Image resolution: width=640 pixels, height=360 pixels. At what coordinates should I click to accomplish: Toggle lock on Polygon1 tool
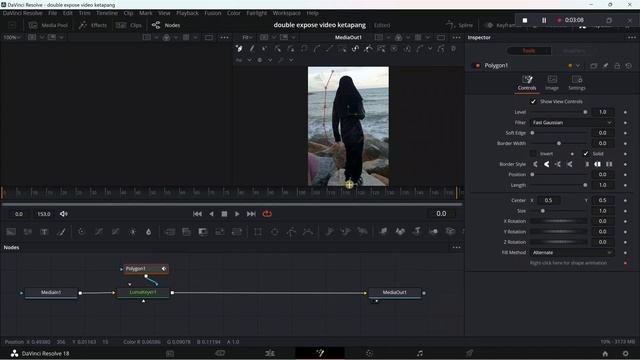coord(617,66)
